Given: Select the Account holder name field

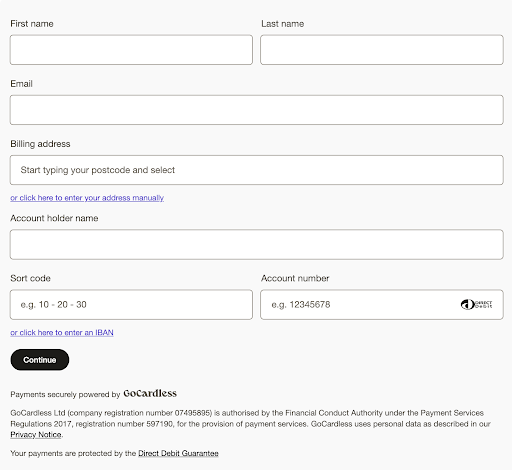Looking at the screenshot, I should pos(257,244).
